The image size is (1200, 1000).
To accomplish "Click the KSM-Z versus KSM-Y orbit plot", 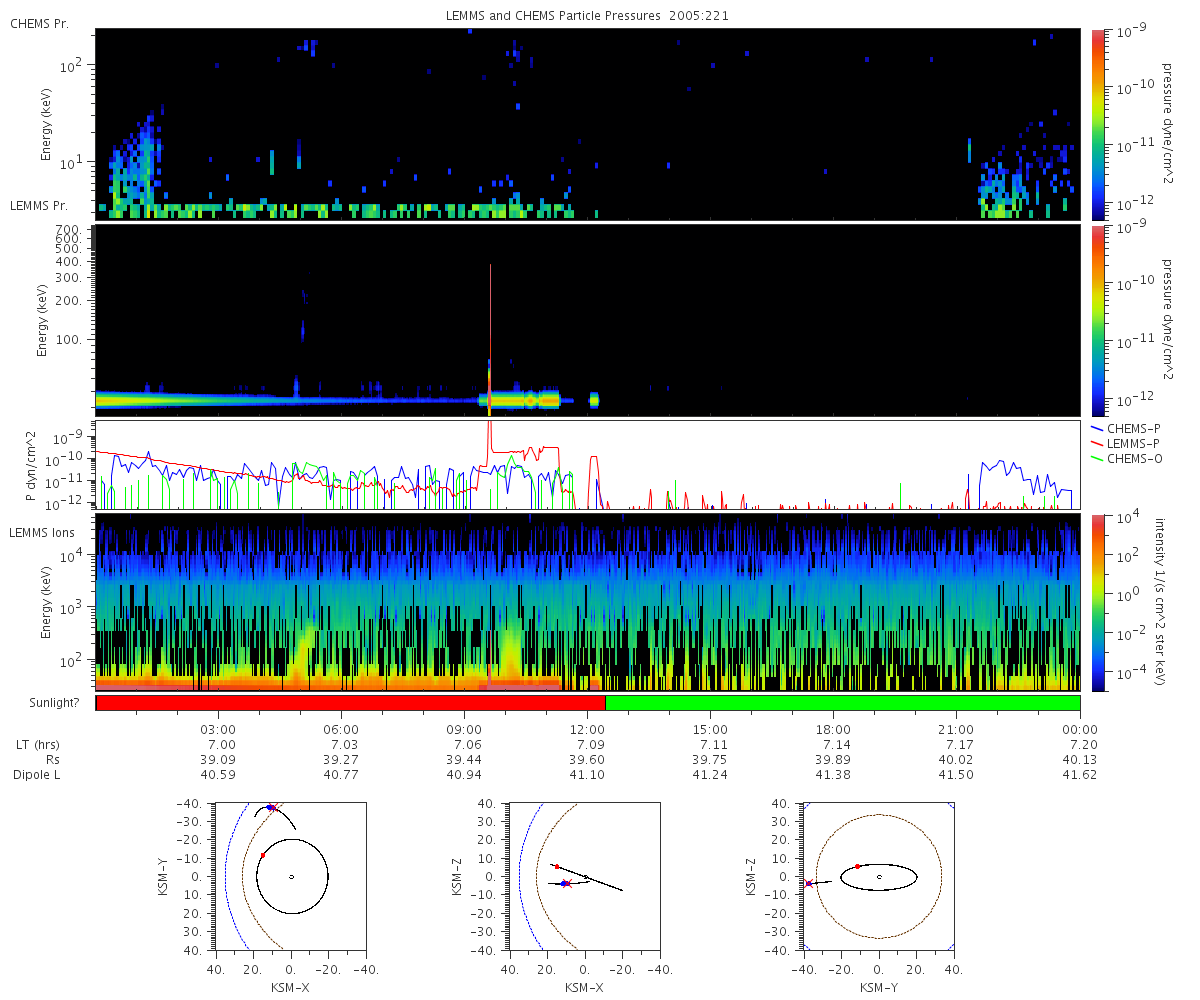I will click(878, 876).
